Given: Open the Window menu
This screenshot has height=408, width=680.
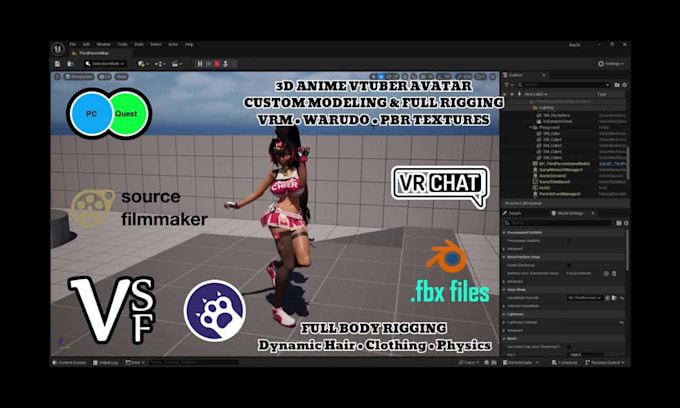Looking at the screenshot, I should tap(103, 44).
